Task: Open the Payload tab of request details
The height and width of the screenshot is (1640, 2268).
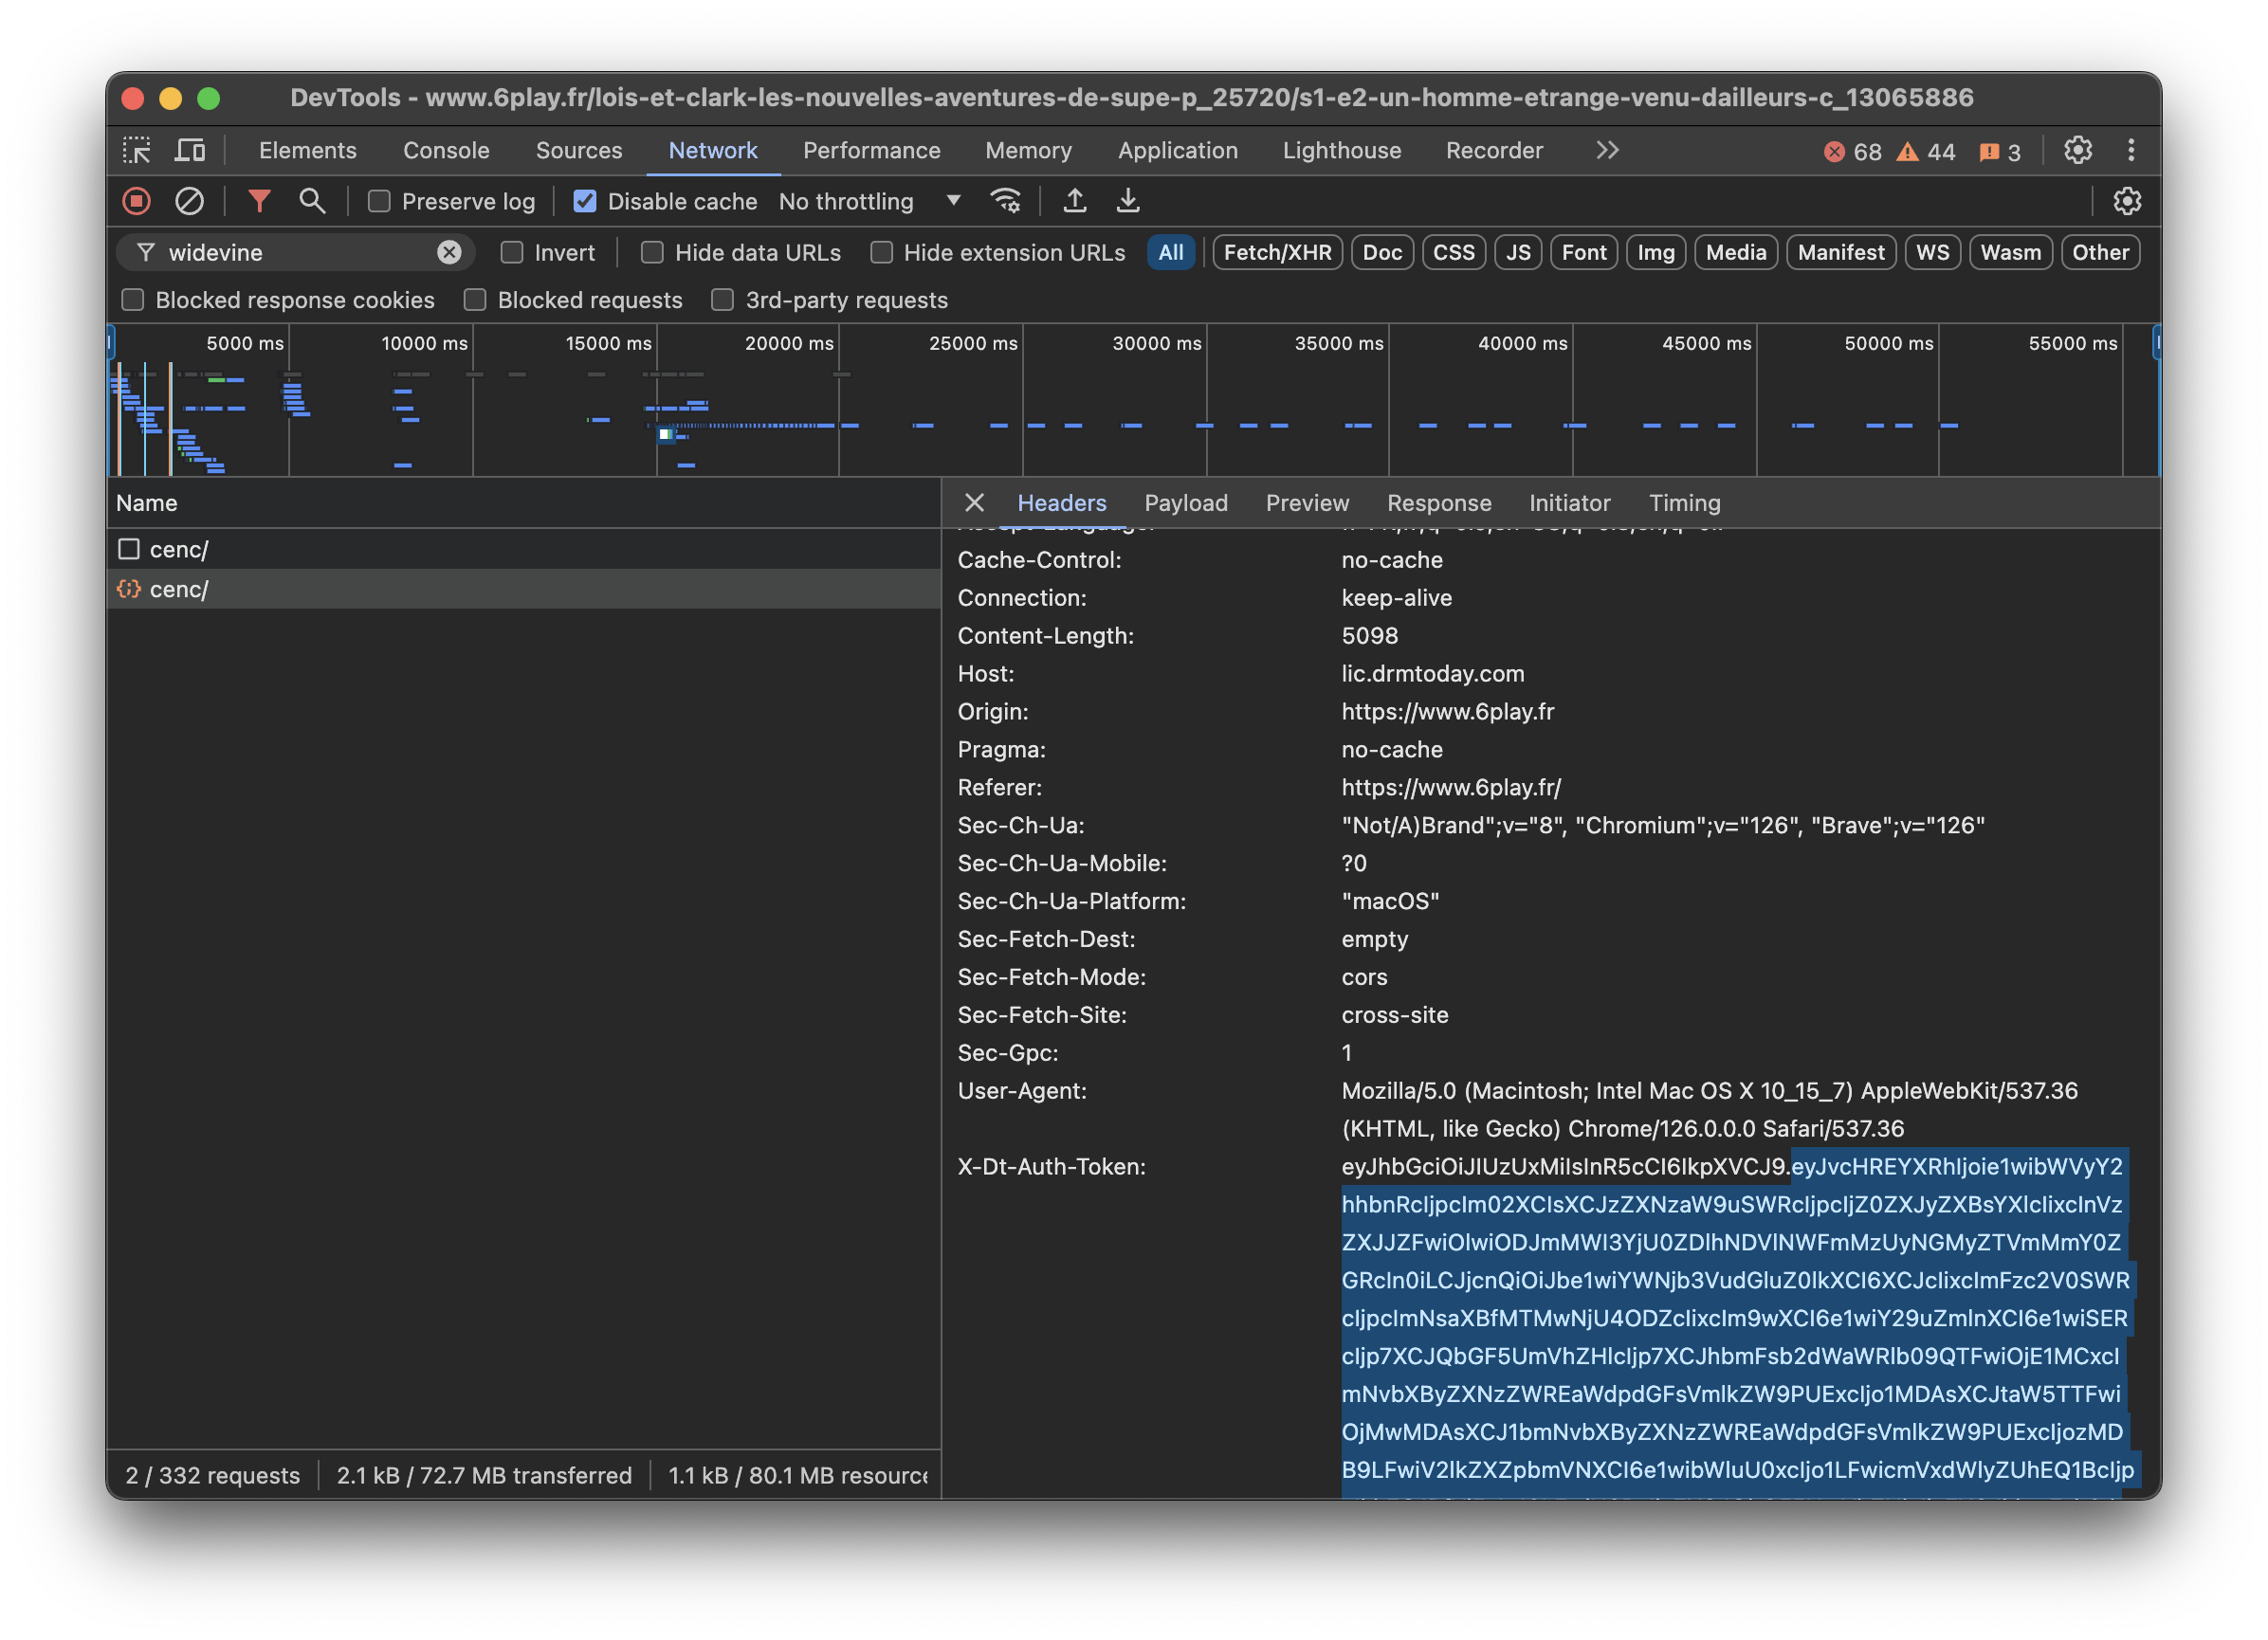Action: (x=1185, y=503)
